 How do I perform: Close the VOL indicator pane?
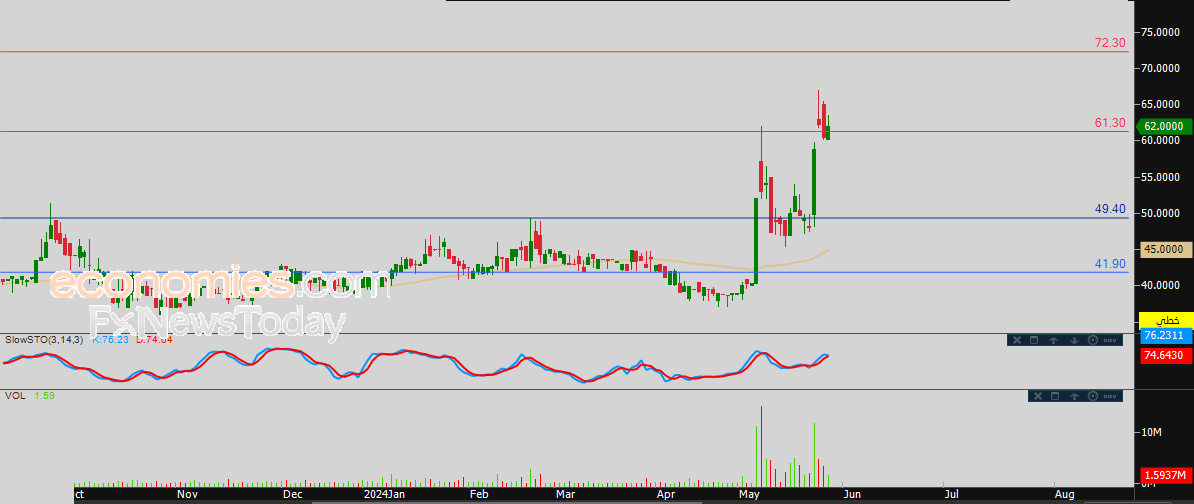point(1036,397)
